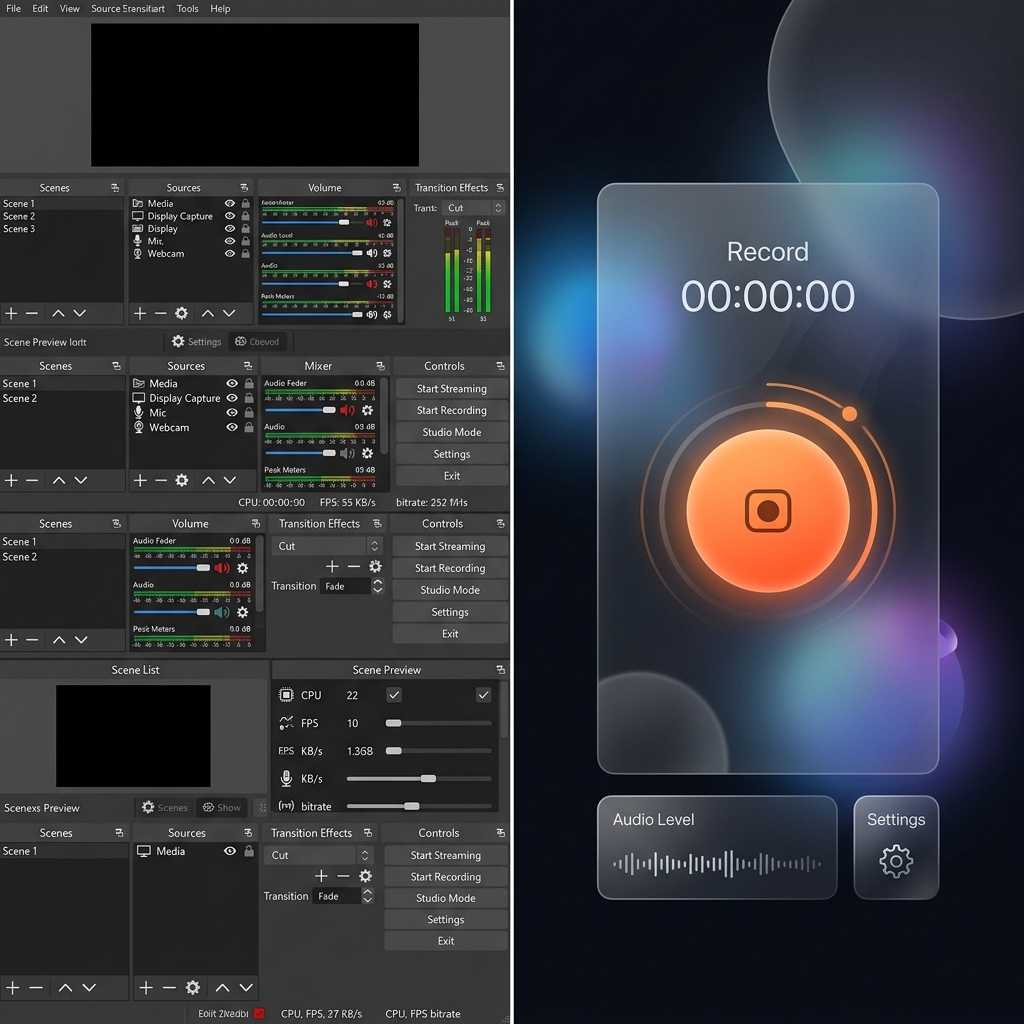This screenshot has height=1024, width=1024.
Task: Click the CPU chip icon in Scene Preview
Action: point(286,695)
